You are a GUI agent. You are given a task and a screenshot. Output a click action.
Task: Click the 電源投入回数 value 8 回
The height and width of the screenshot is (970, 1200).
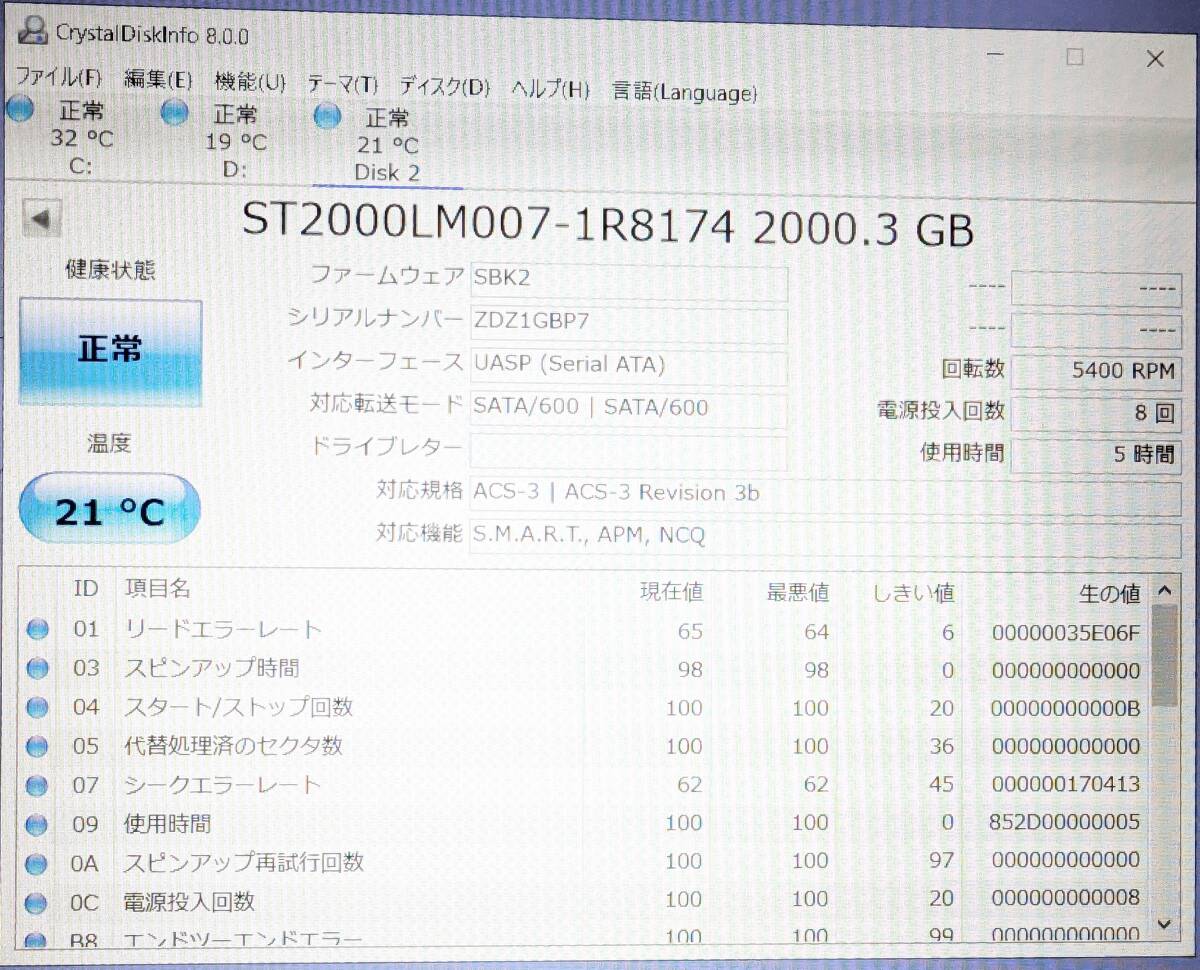coord(1096,413)
